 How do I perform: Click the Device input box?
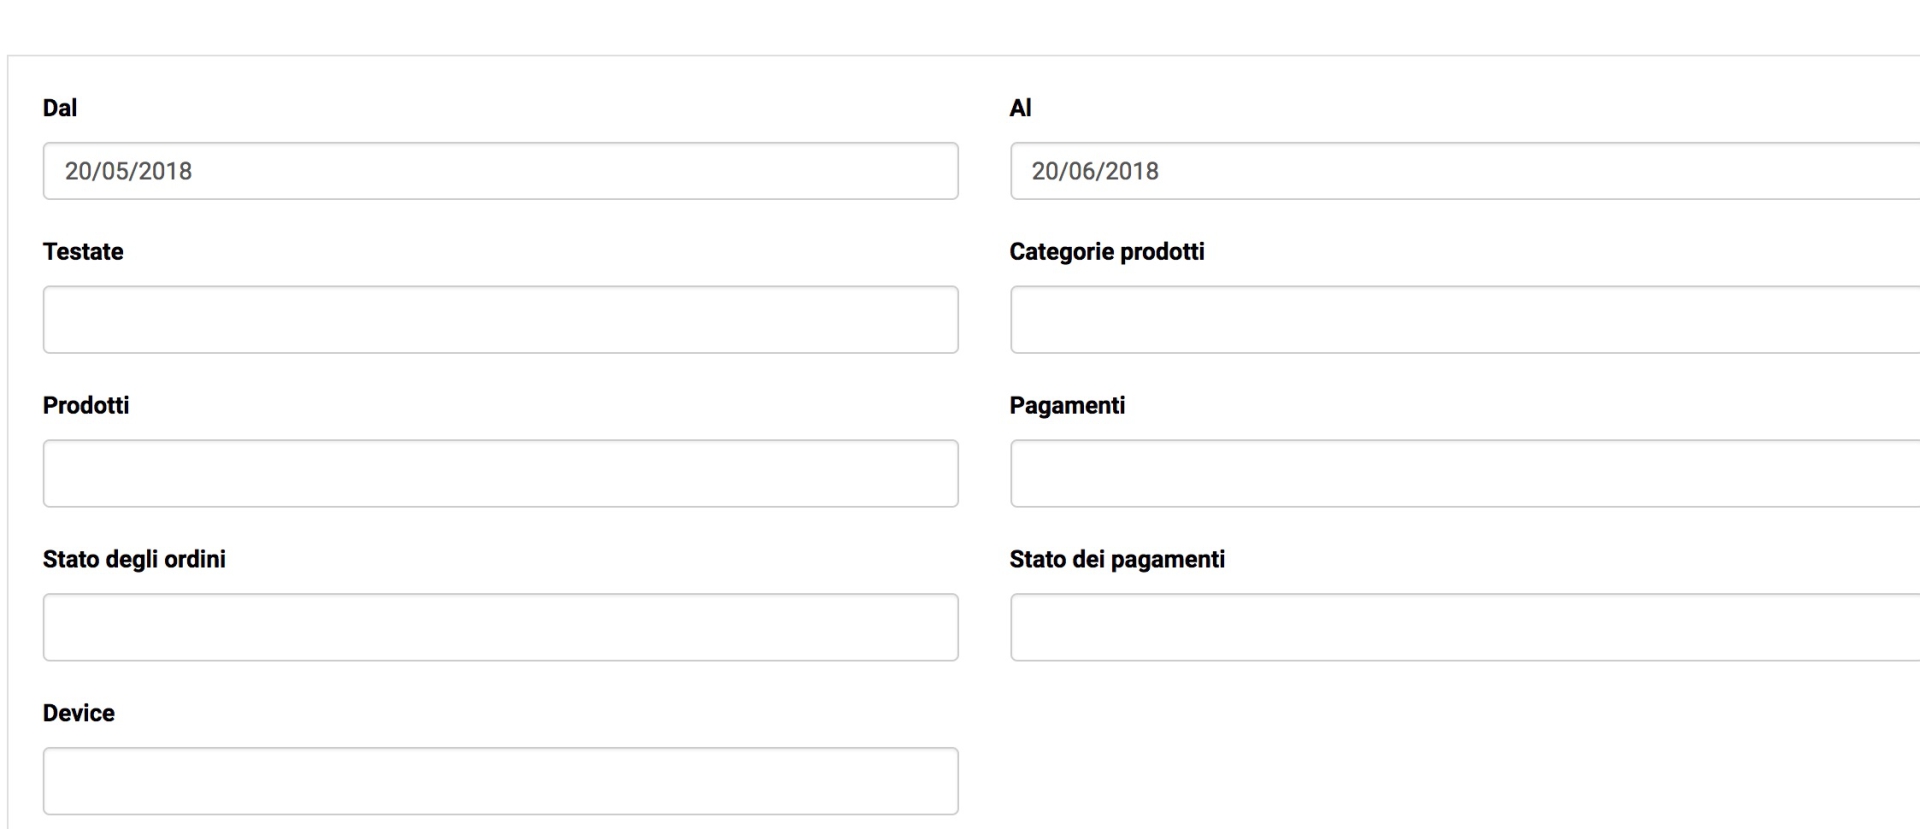click(x=500, y=781)
